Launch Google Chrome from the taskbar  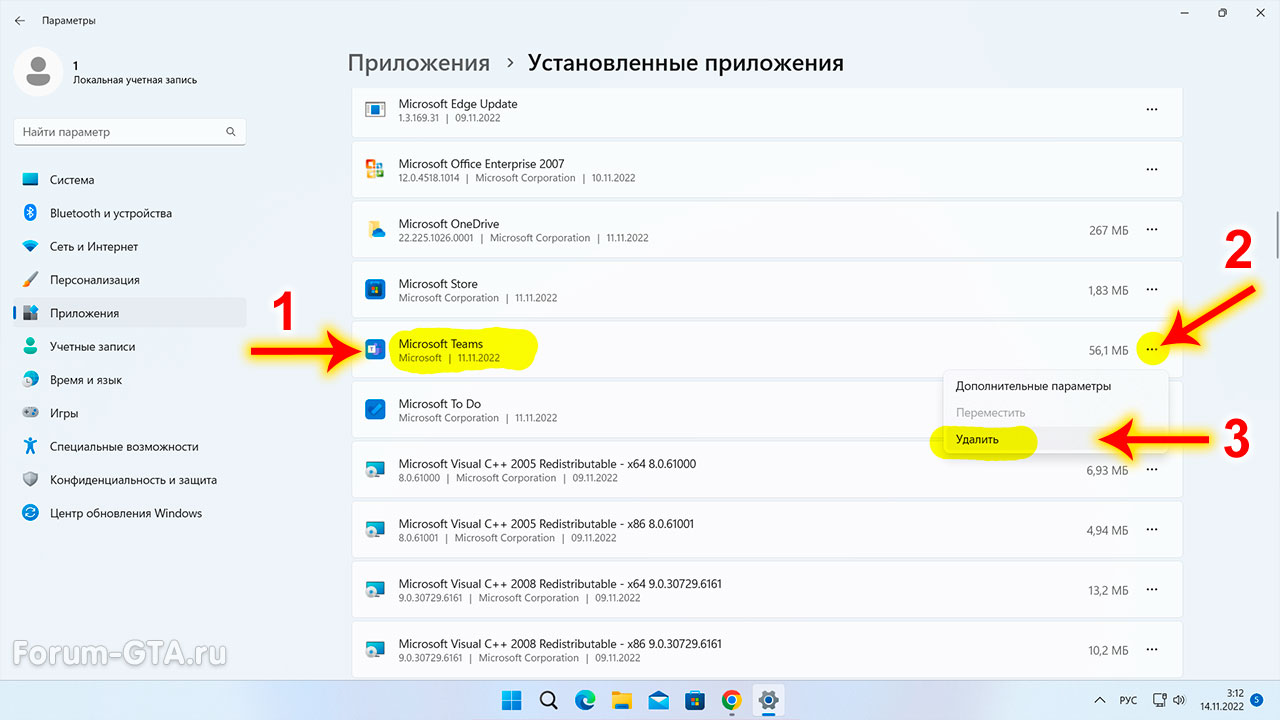point(732,699)
